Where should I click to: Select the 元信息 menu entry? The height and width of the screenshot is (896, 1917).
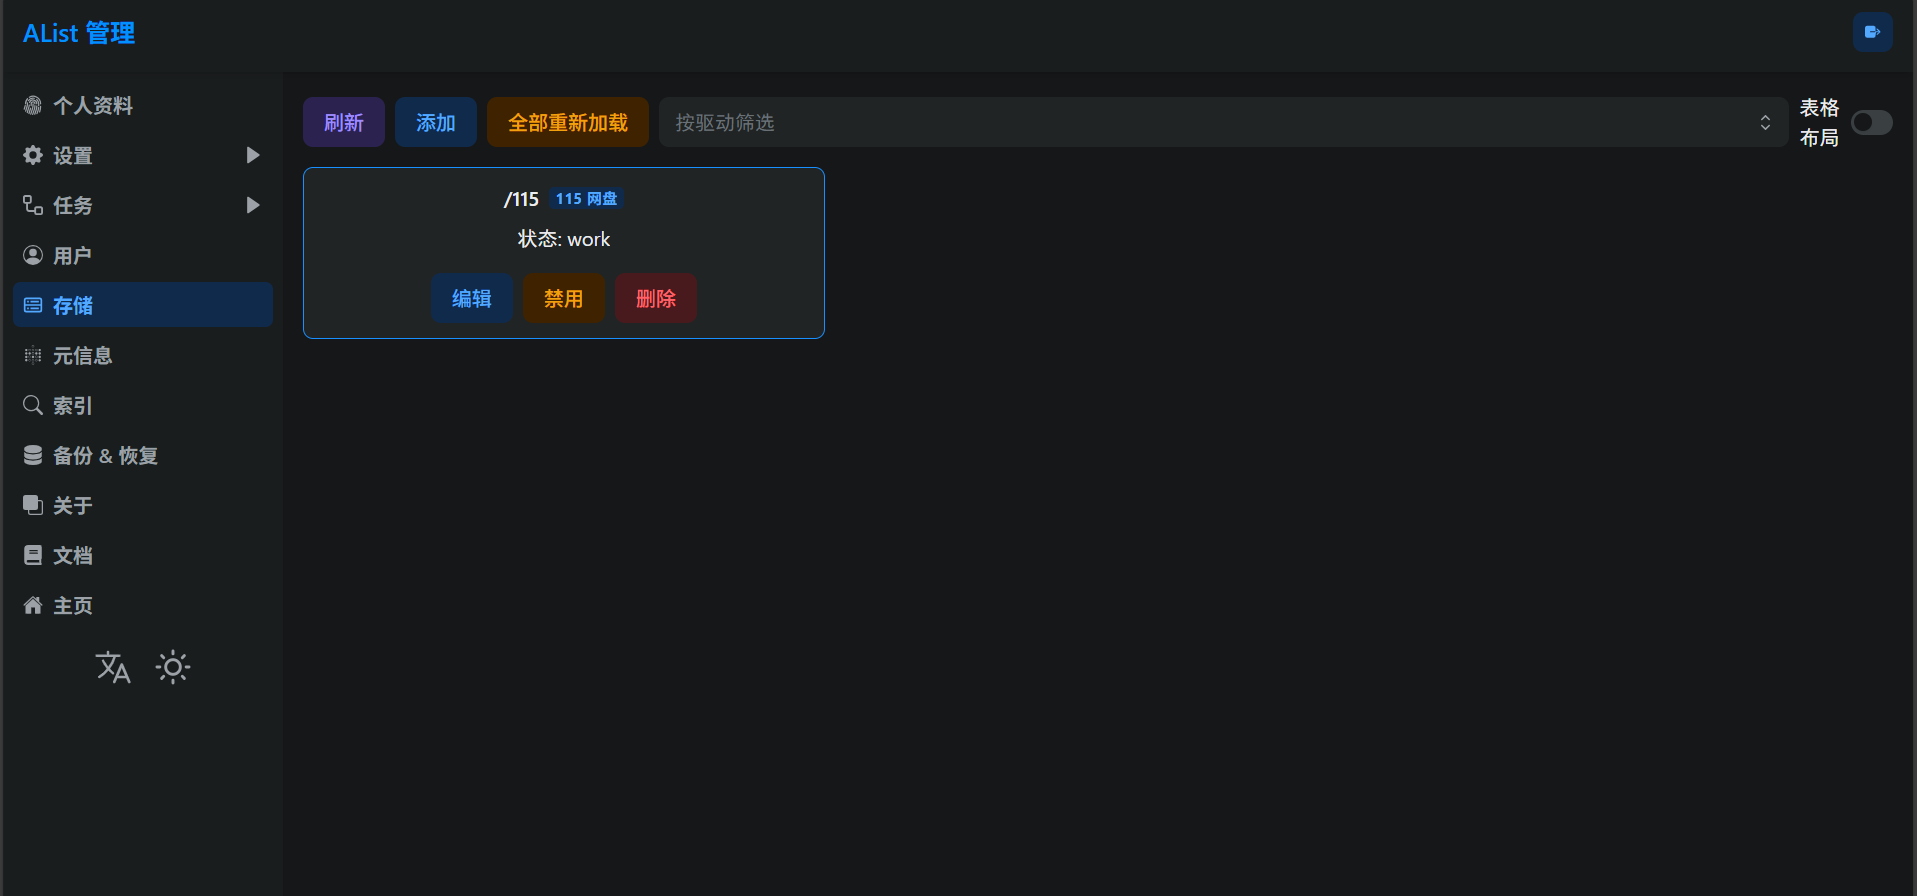point(143,355)
